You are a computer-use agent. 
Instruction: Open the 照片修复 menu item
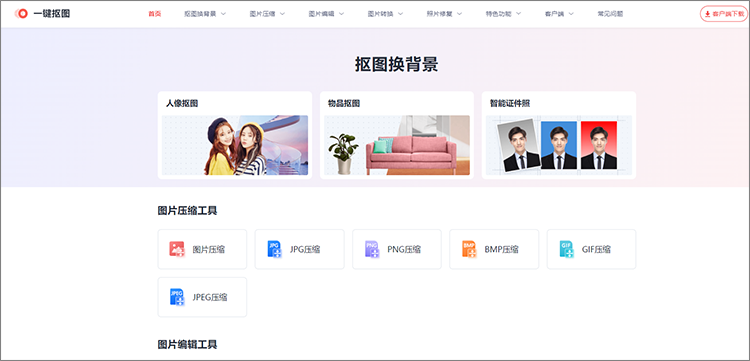(440, 14)
